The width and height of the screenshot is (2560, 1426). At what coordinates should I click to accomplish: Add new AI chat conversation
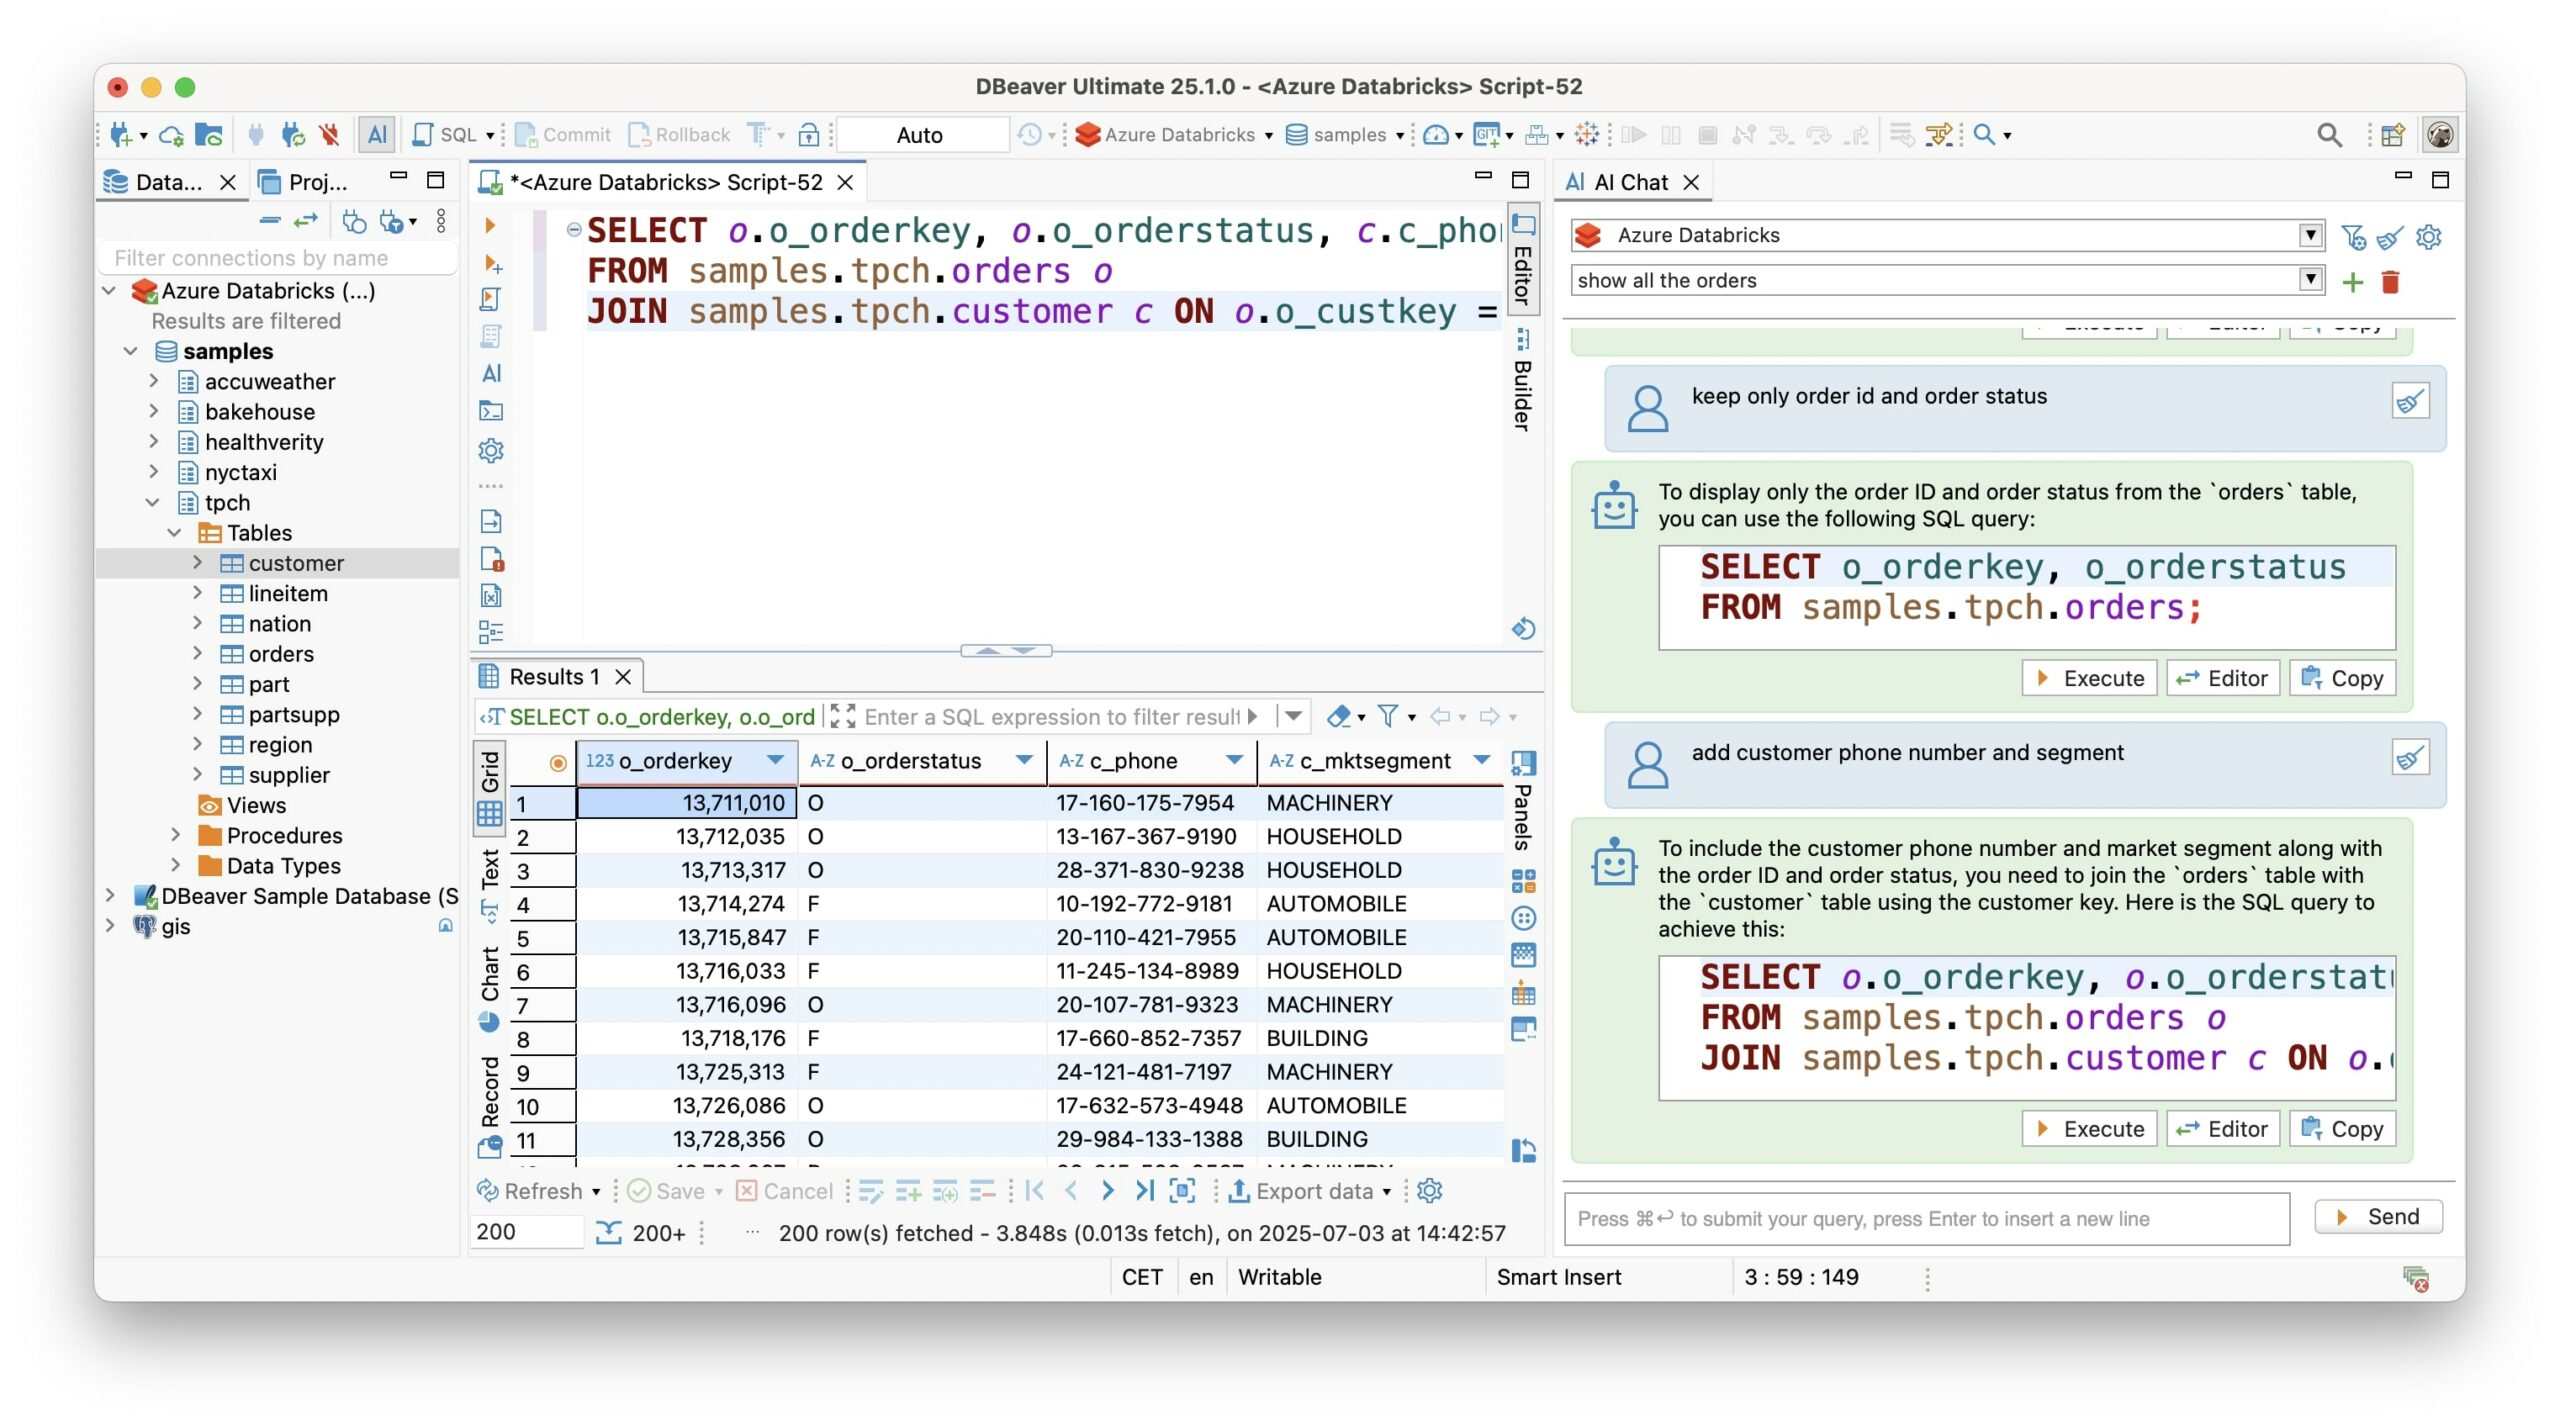click(2352, 281)
